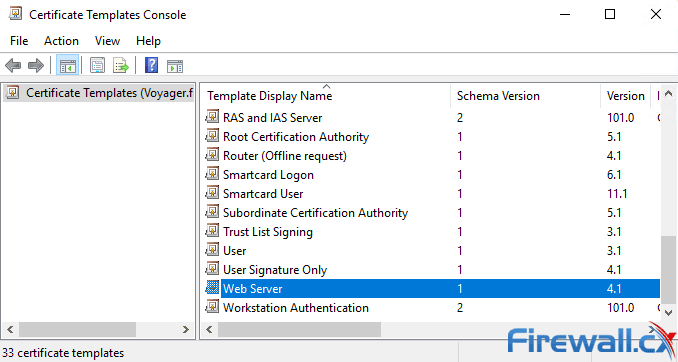This screenshot has width=678, height=362.
Task: Click the tree pane scroll-right arrow
Action: (x=185, y=330)
